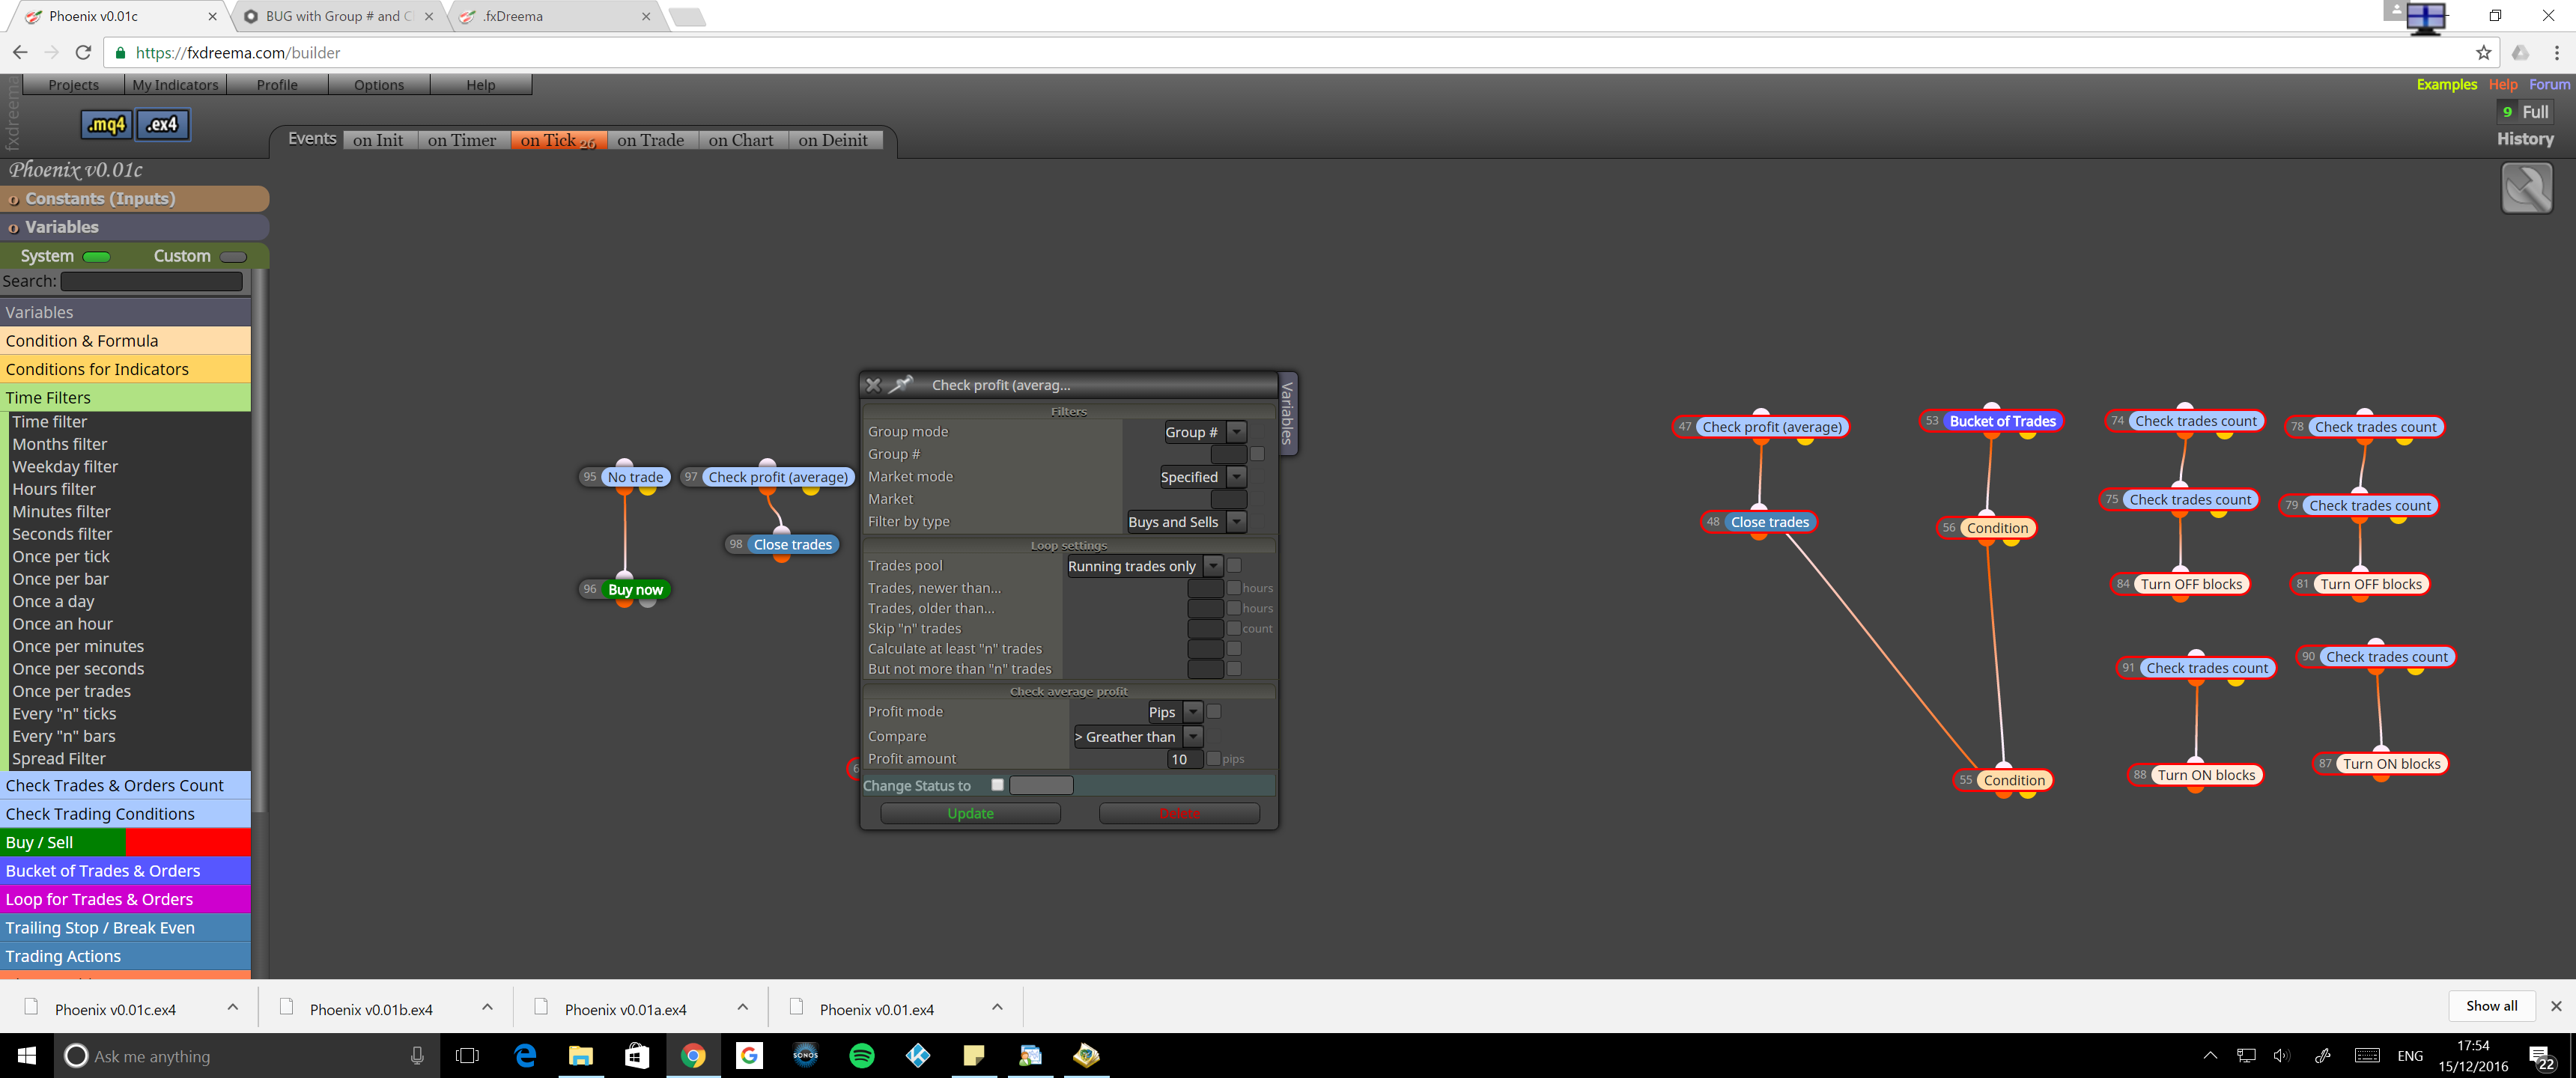Open Microsoft Edge from the taskbar
The height and width of the screenshot is (1078, 2576).
(x=525, y=1055)
